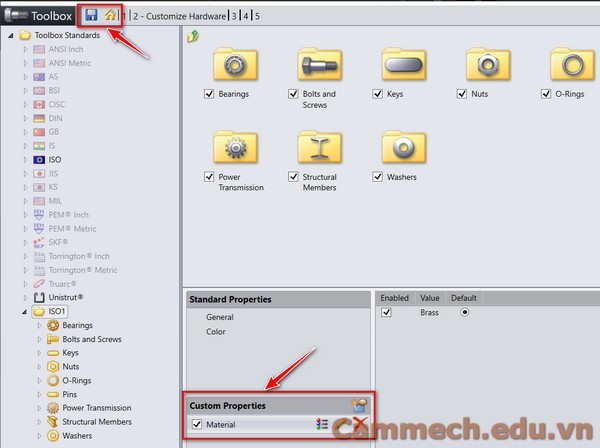The width and height of the screenshot is (600, 448).
Task: Select ISO1 folder in tree
Action: click(x=56, y=311)
